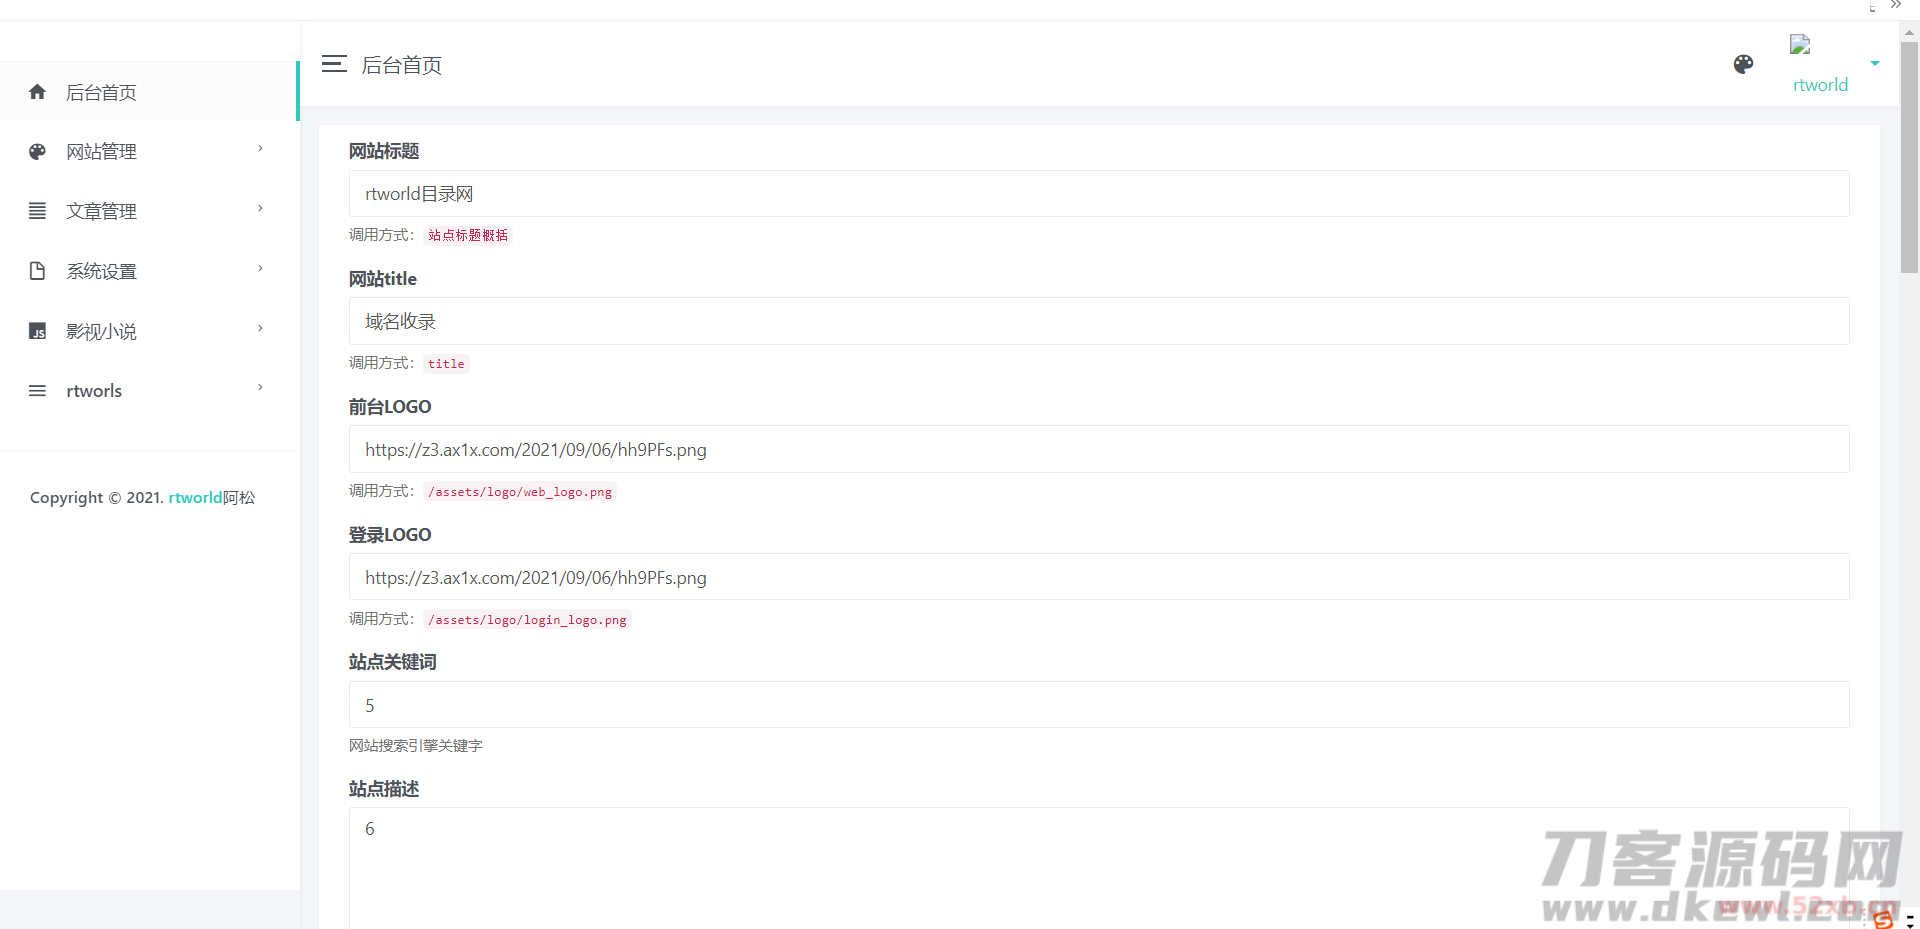Expand the 网站管理 submenu chevron
The width and height of the screenshot is (1920, 929).
tap(260, 149)
